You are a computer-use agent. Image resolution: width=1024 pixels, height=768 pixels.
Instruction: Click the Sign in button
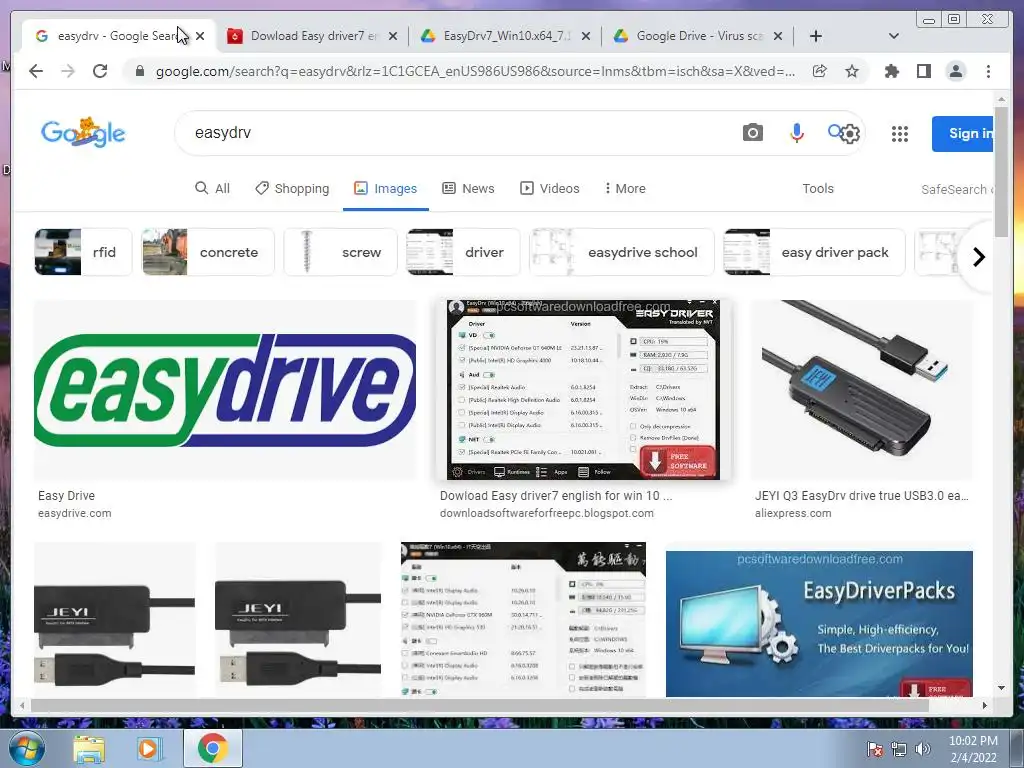coord(963,133)
